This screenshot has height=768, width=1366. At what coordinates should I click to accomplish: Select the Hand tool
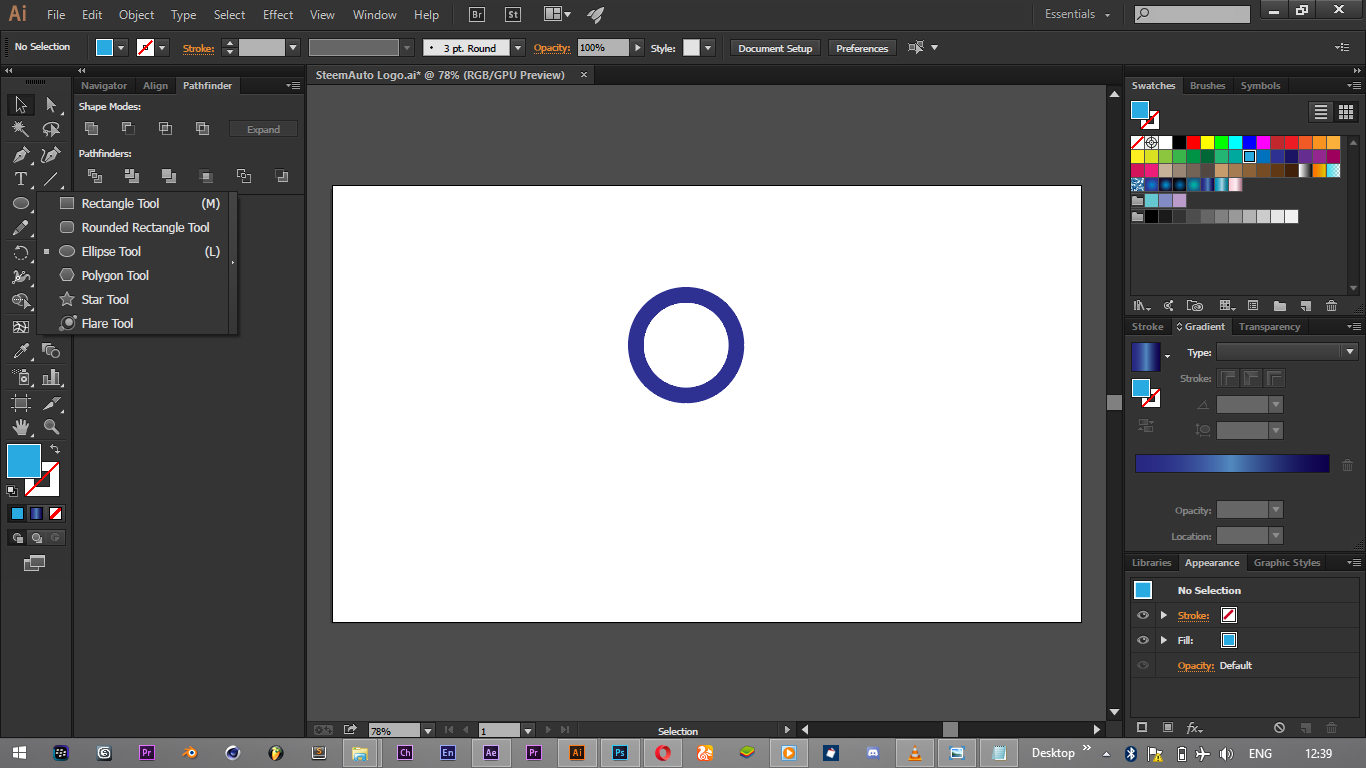click(x=20, y=427)
